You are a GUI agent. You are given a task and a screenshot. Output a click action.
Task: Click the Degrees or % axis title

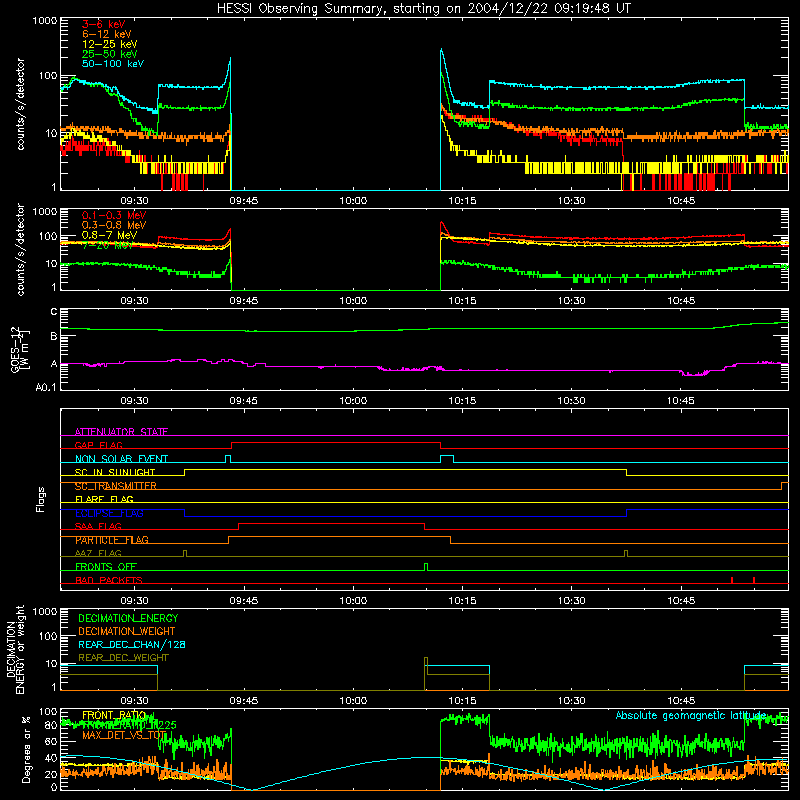tap(26, 749)
